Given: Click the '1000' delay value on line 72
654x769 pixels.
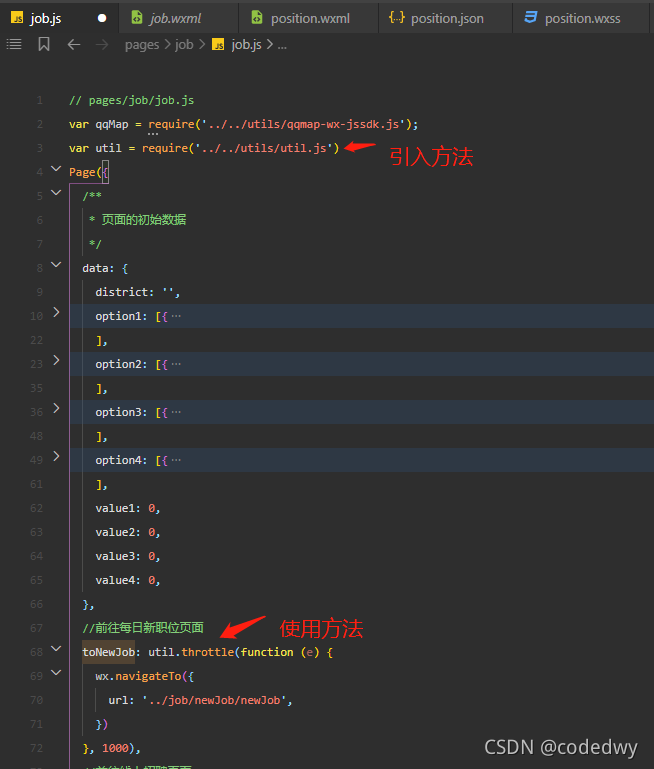Looking at the screenshot, I should click(115, 748).
